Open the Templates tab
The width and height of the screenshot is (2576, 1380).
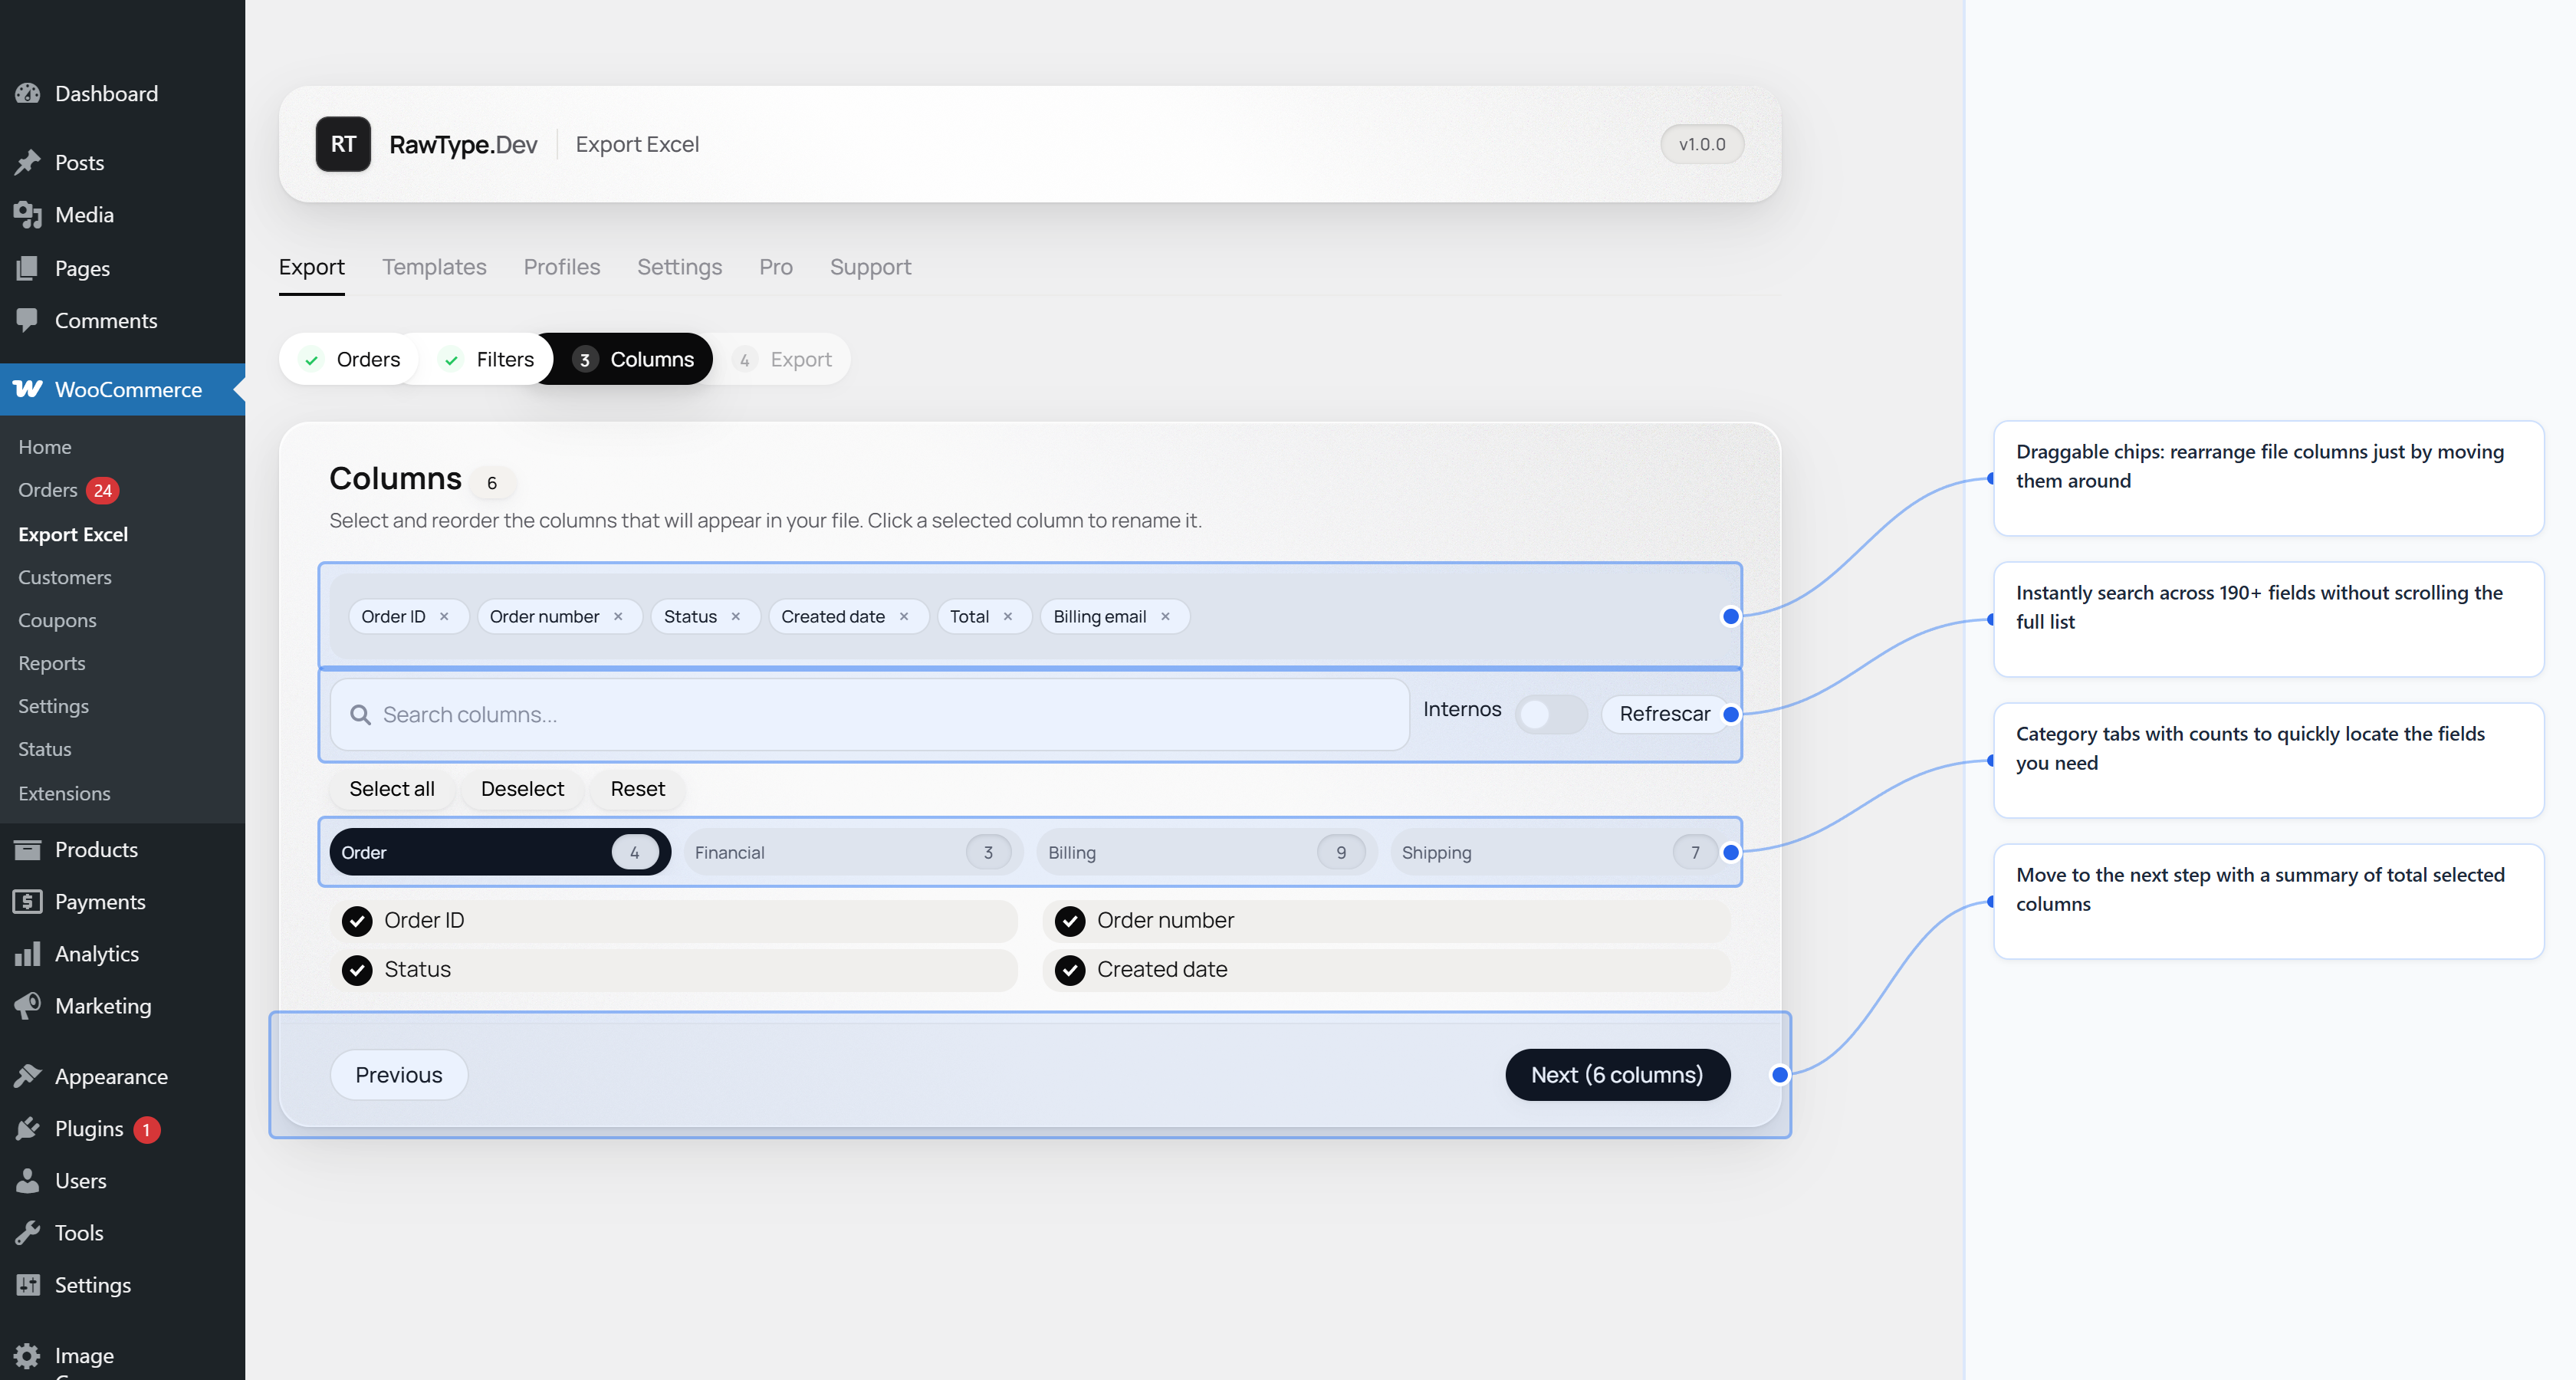tap(434, 267)
